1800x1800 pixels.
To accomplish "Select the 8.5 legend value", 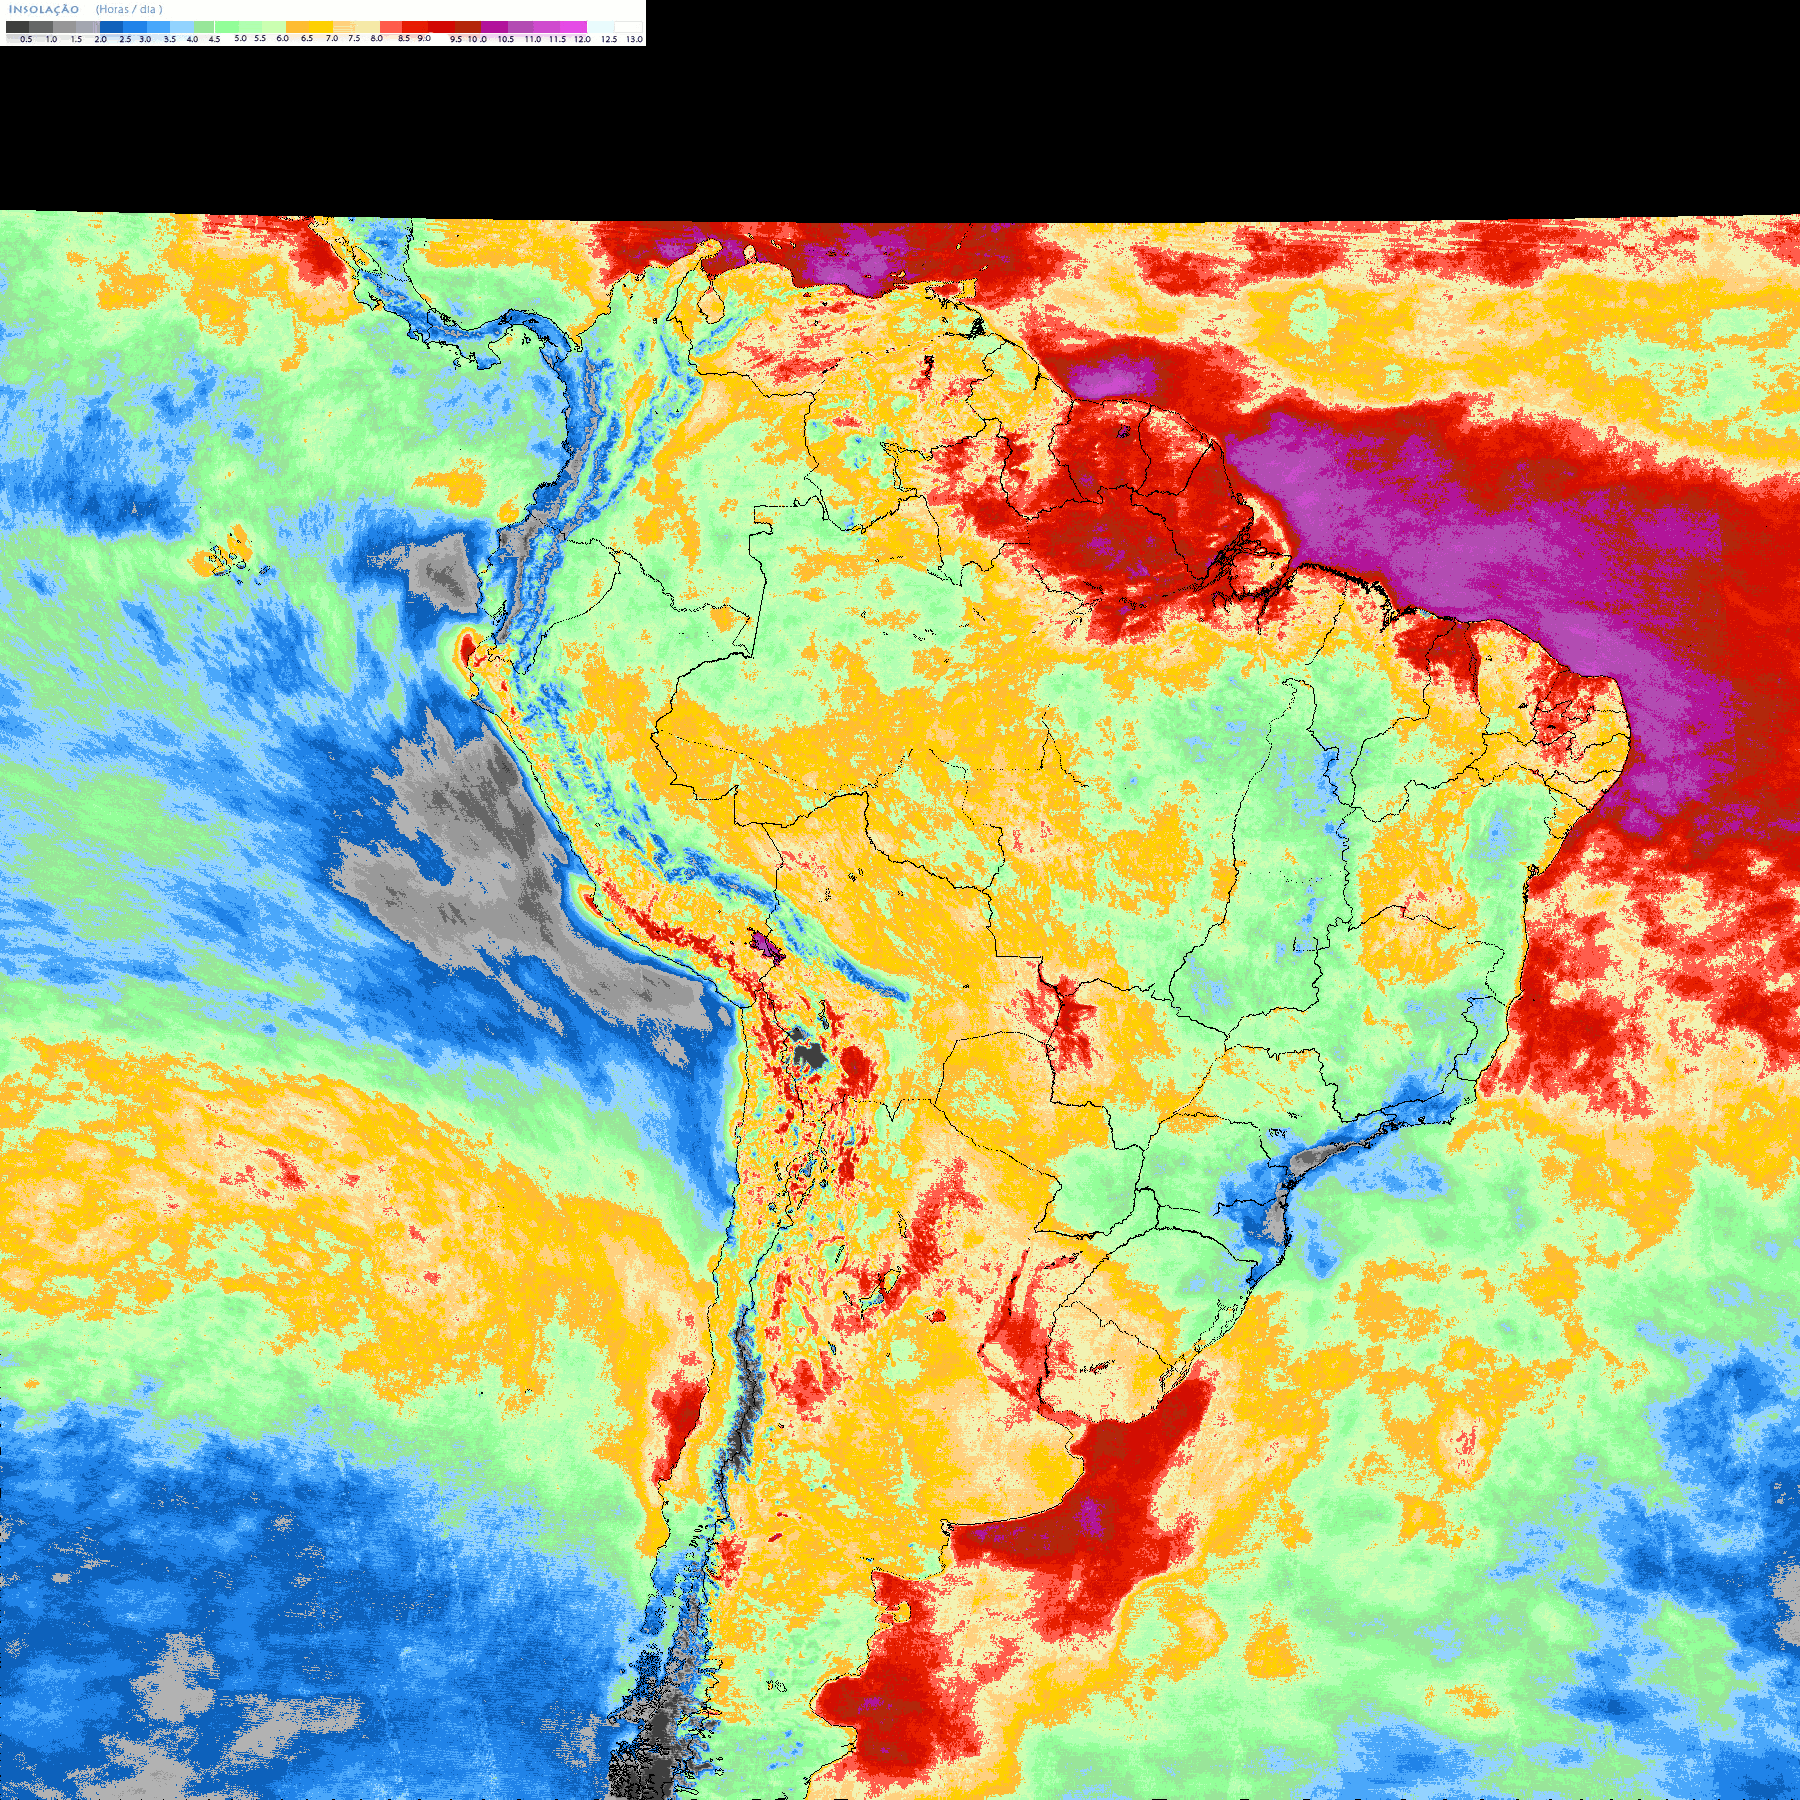I will click(404, 38).
